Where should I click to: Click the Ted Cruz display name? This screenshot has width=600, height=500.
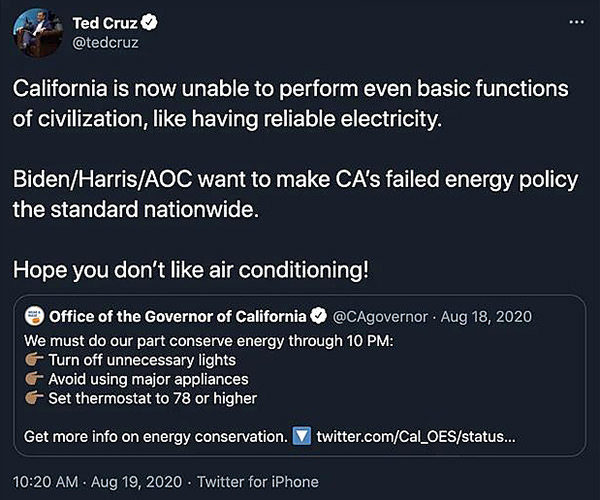[104, 23]
